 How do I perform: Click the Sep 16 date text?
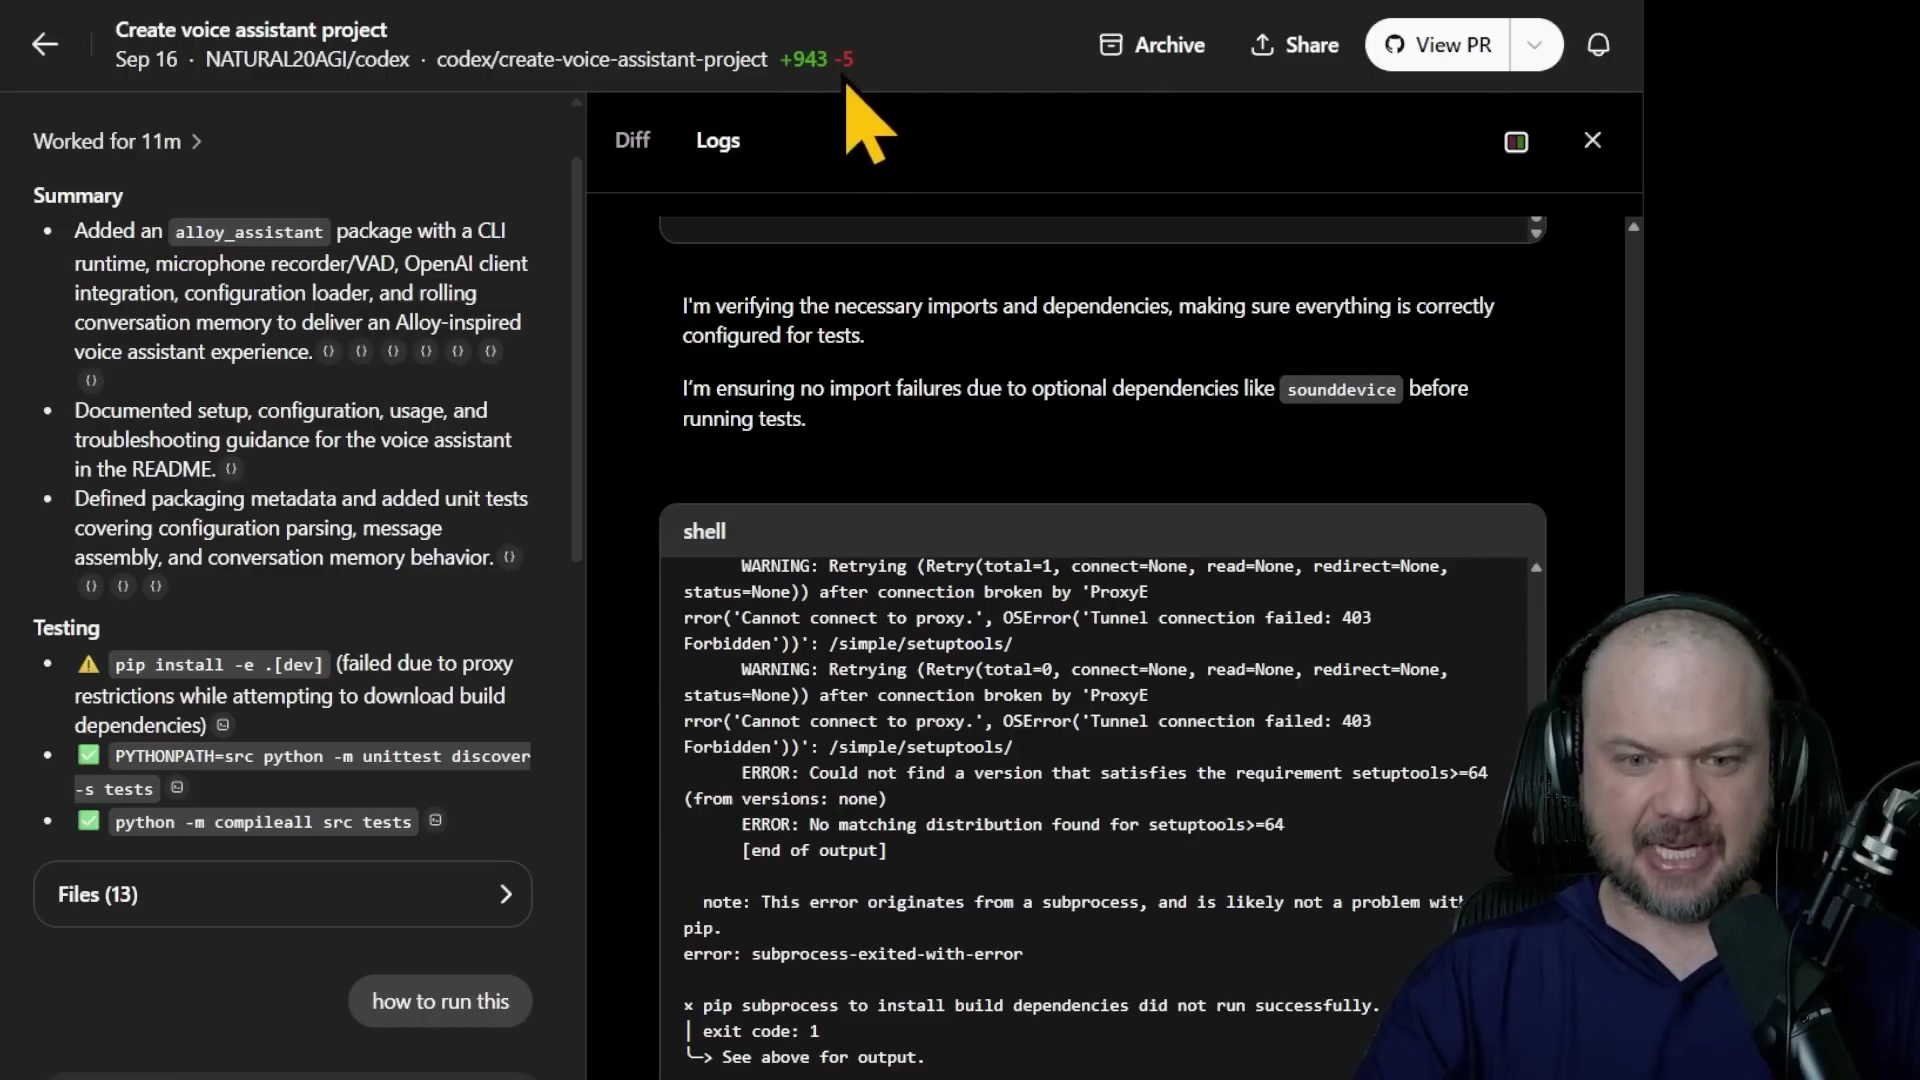pyautogui.click(x=146, y=59)
